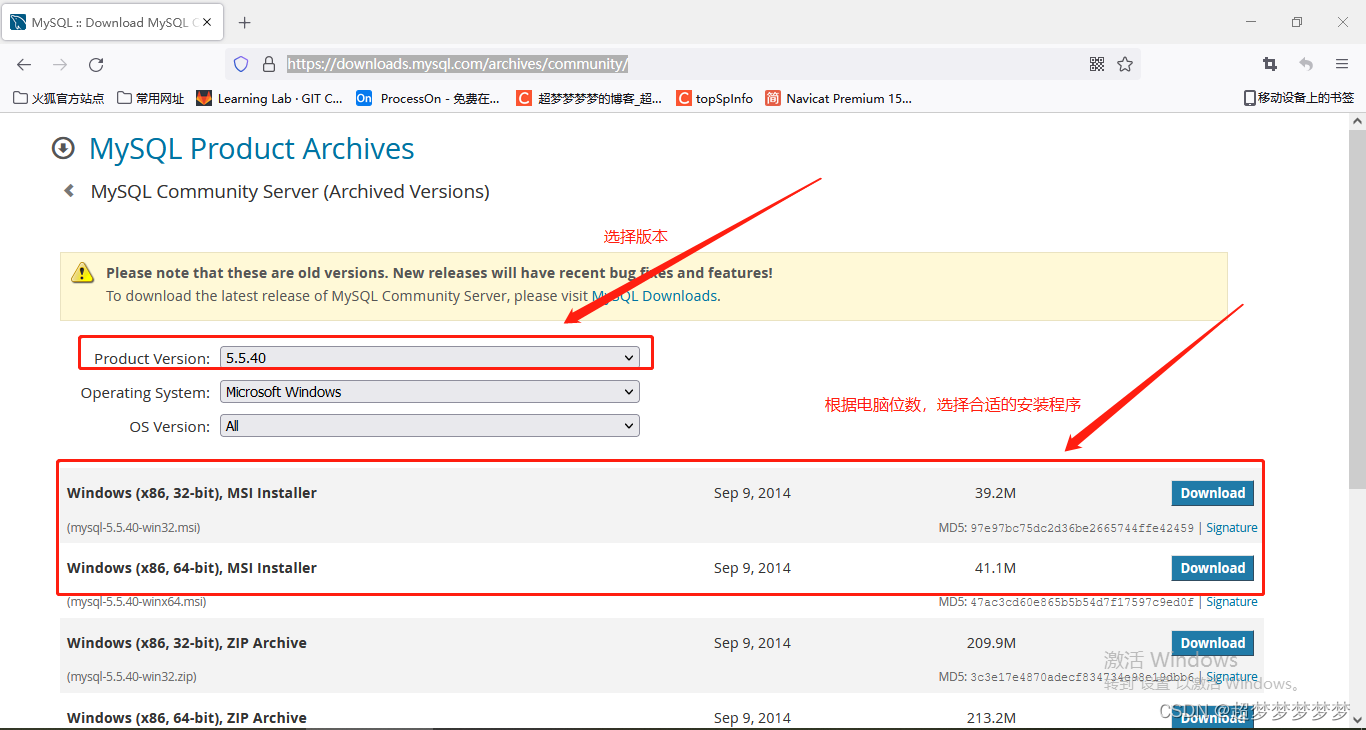Open 火狐官方站点 bookmark folder
The width and height of the screenshot is (1366, 730).
pyautogui.click(x=59, y=98)
